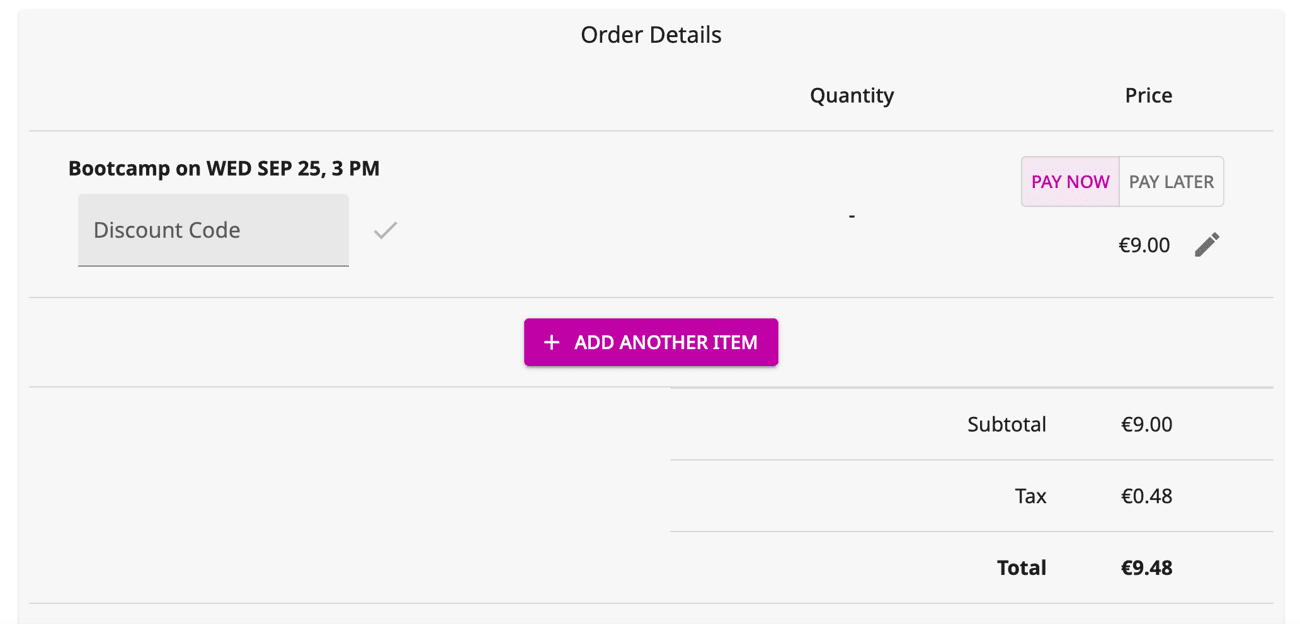Click the Discount Code placeholder text

[x=167, y=230]
